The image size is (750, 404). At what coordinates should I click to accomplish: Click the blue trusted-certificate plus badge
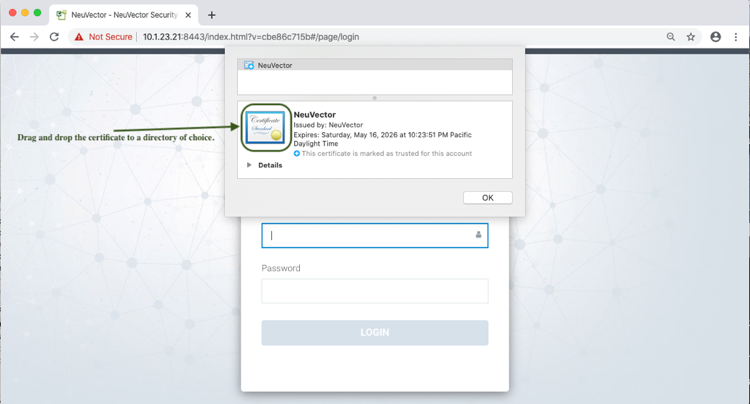(297, 154)
